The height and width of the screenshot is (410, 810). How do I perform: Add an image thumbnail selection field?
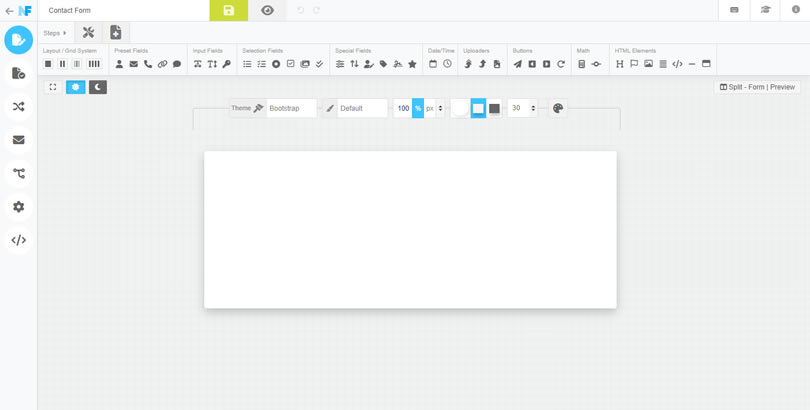point(305,64)
